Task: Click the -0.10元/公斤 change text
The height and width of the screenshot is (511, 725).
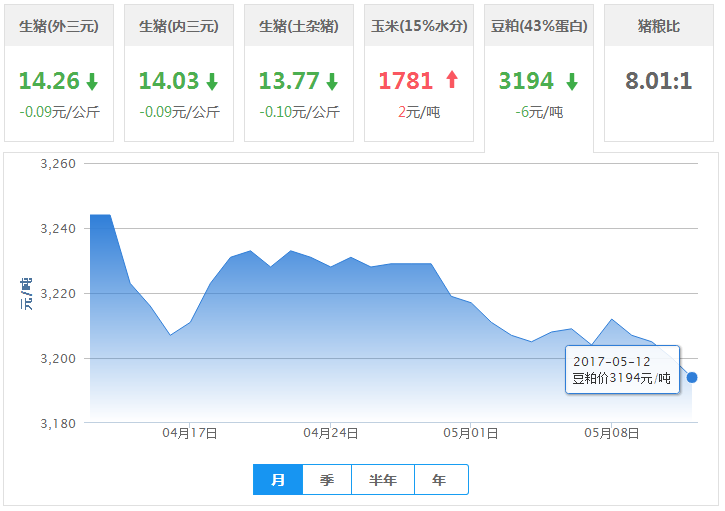Action: [299, 112]
